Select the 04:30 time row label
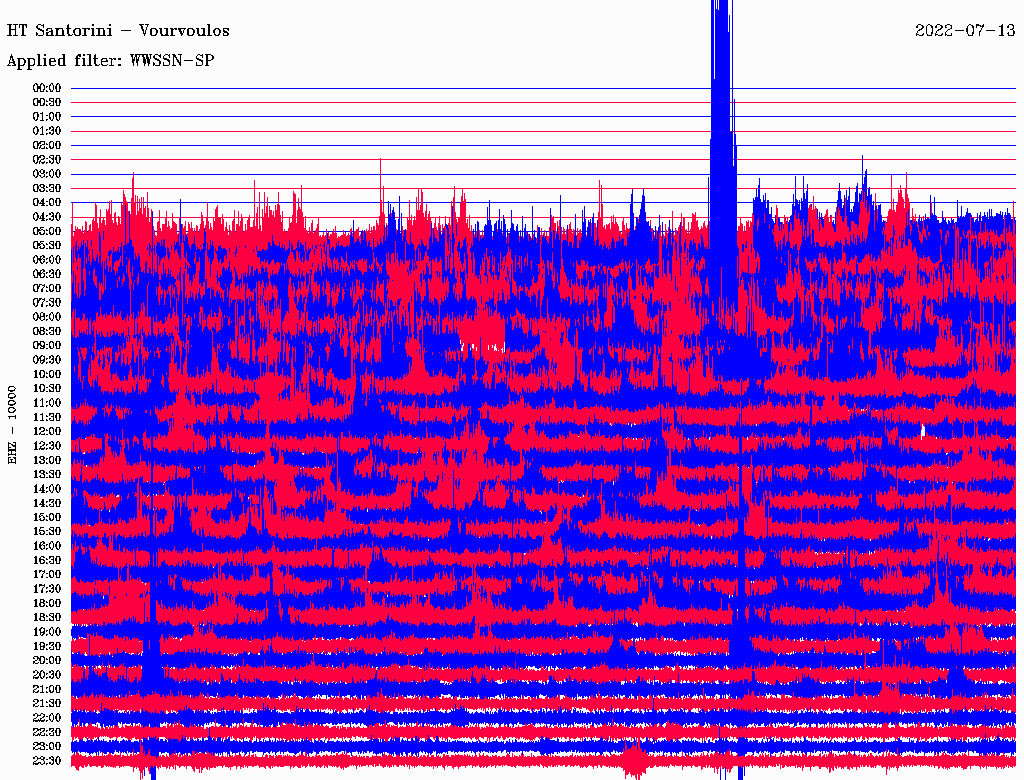The image size is (1024, 780). (47, 217)
